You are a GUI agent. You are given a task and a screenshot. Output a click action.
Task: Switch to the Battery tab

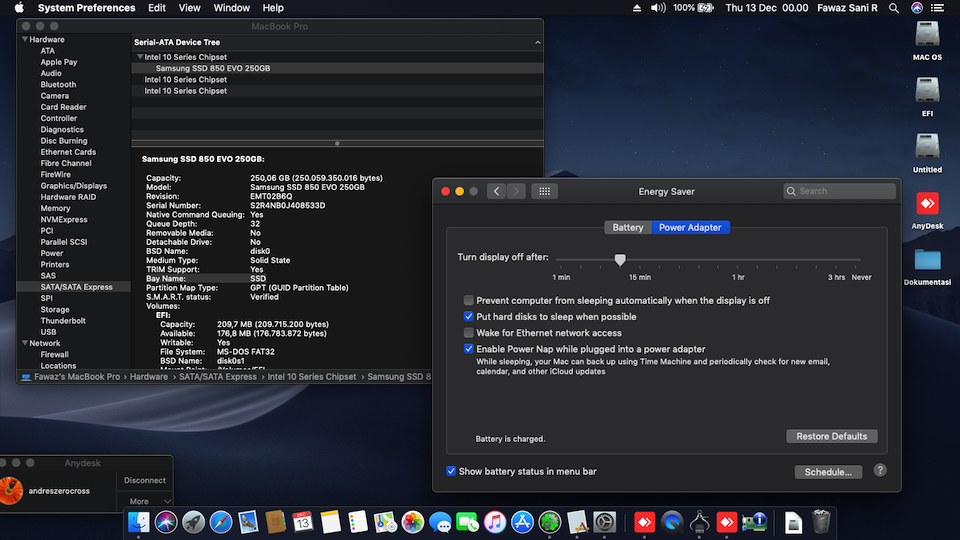click(x=628, y=227)
